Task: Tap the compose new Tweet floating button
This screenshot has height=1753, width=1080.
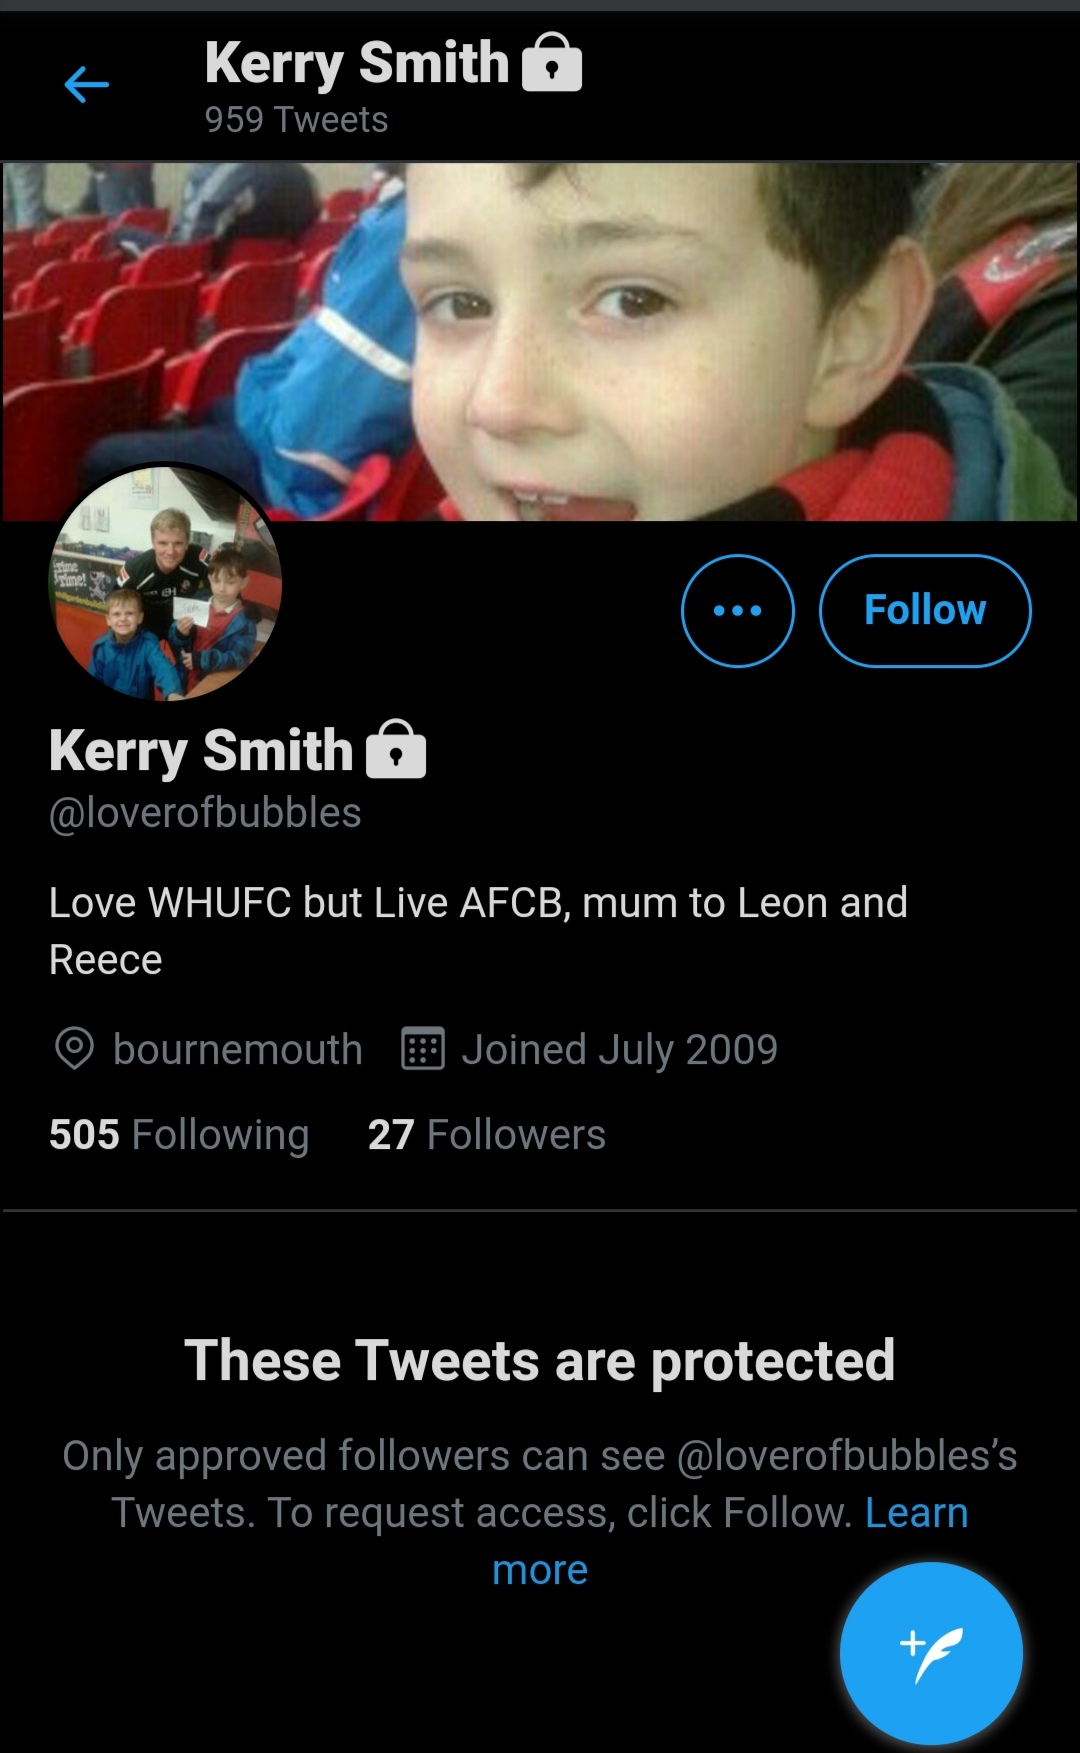Action: coord(931,1653)
